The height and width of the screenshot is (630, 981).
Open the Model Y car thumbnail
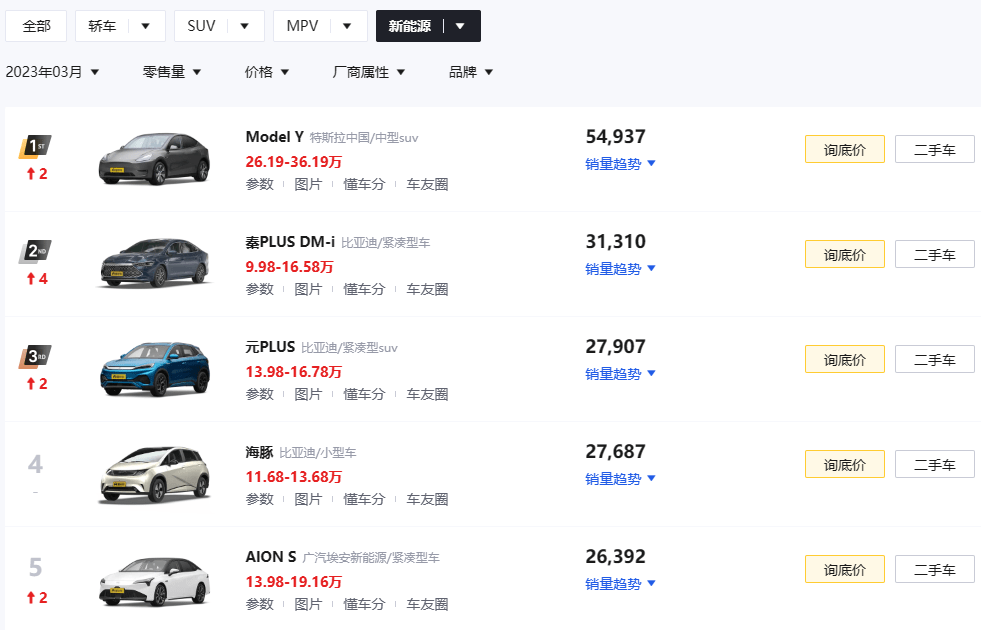click(155, 159)
